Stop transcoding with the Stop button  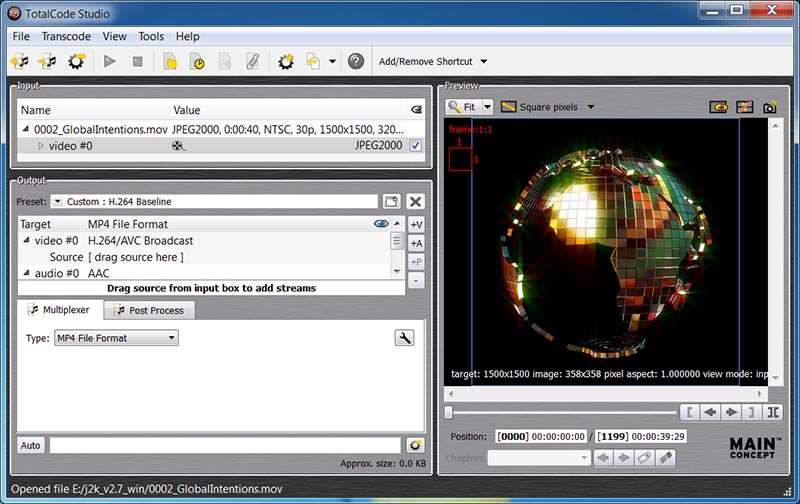coord(137,61)
